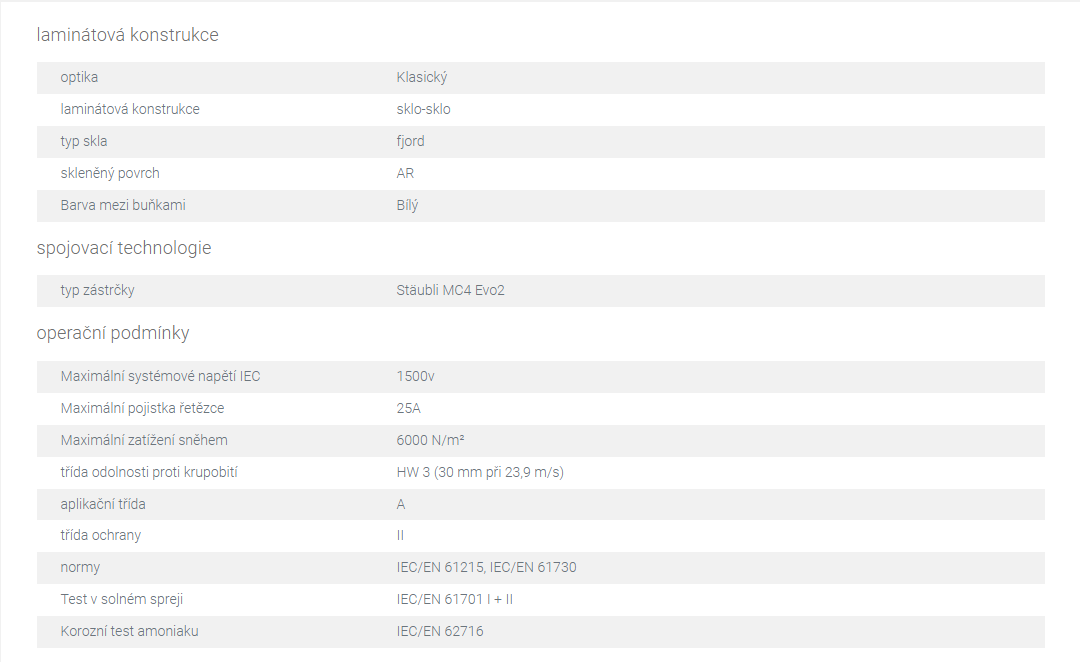Click the 'typ skla' row label
Screen dimensions: 1080x662
pyautogui.click(x=84, y=141)
